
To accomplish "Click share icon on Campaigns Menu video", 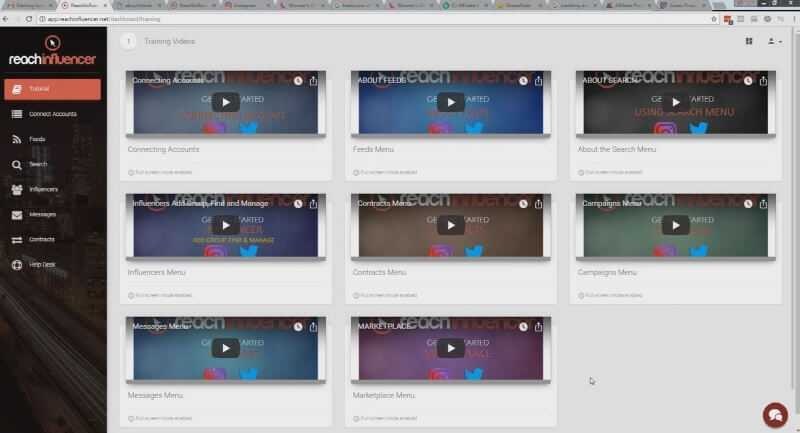I will 763,203.
